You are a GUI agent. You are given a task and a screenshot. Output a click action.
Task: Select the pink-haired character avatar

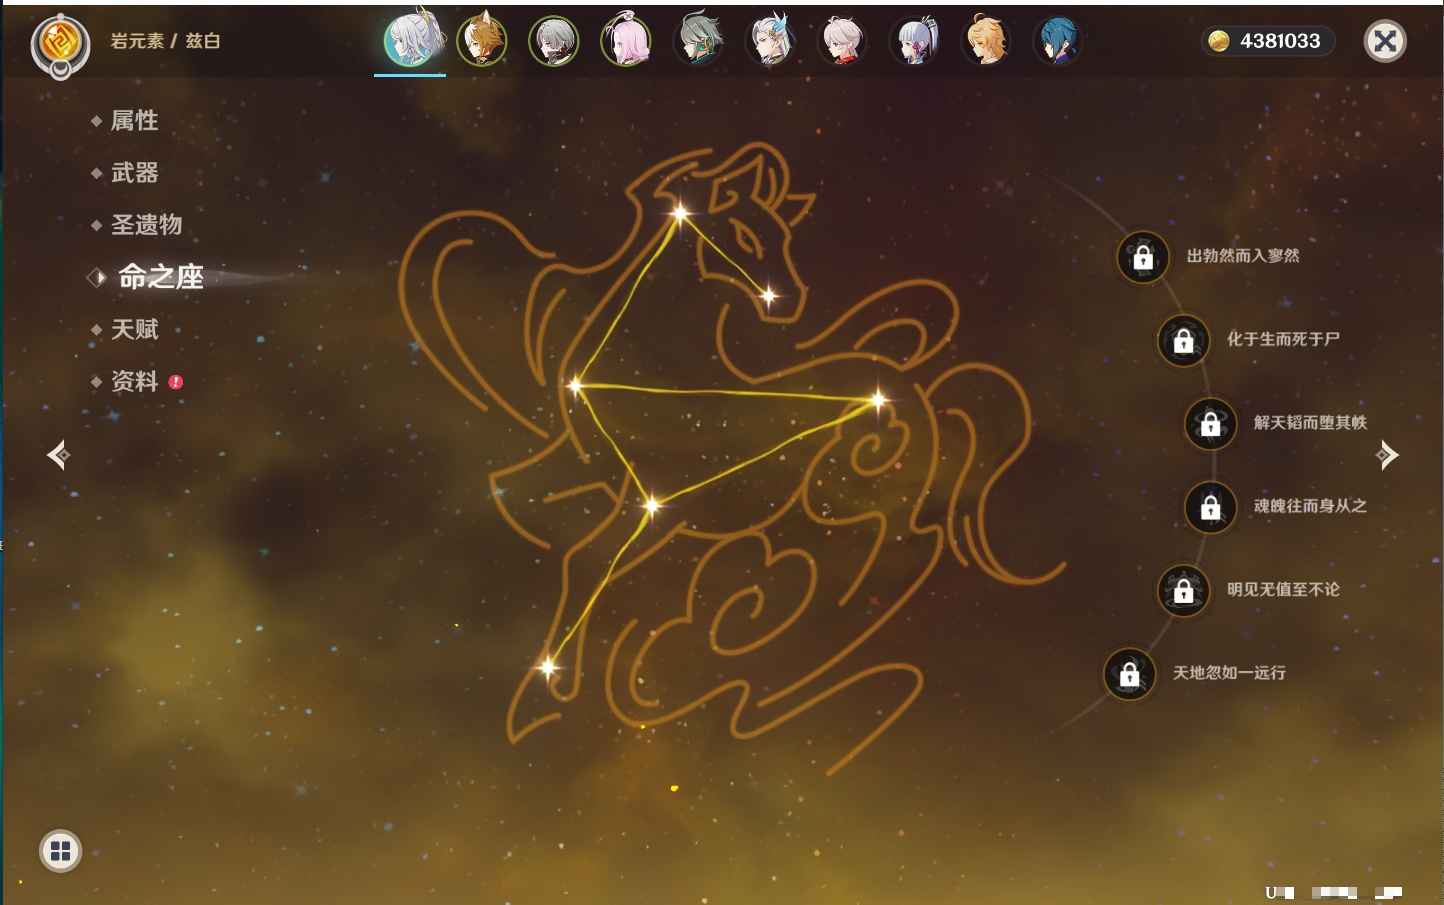(x=626, y=41)
